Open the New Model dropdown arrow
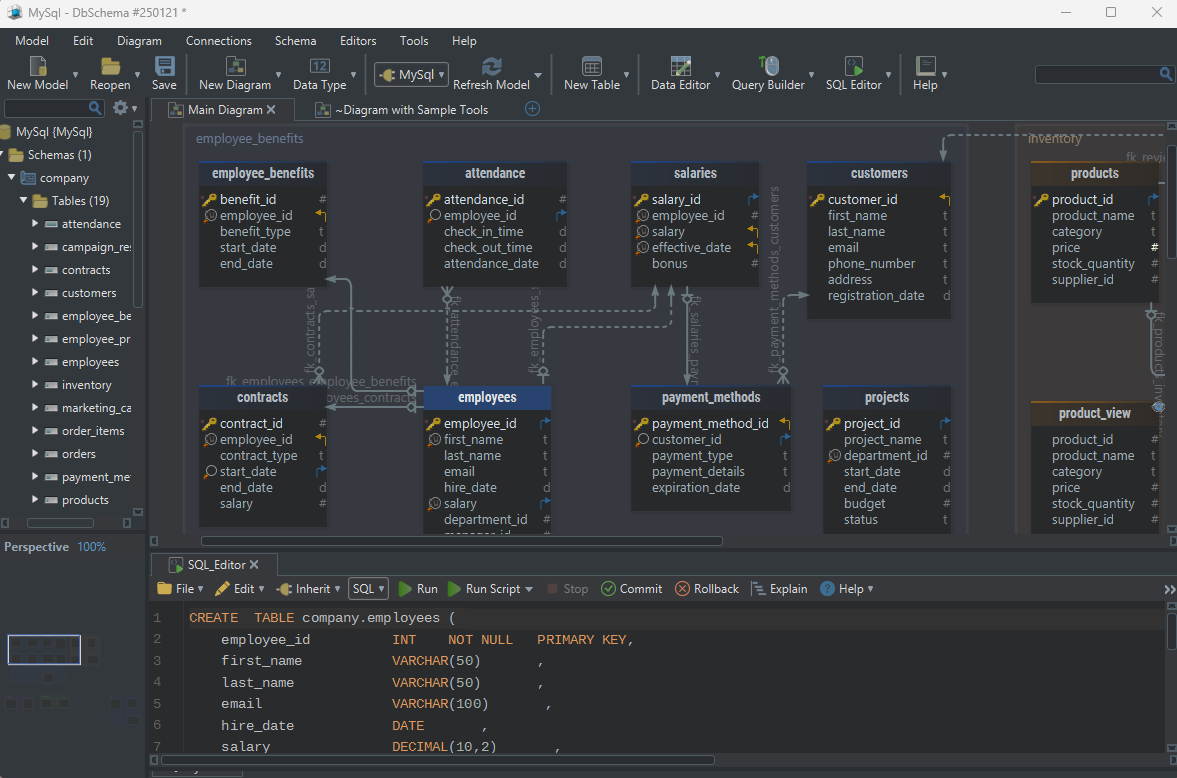1177x778 pixels. click(74, 75)
